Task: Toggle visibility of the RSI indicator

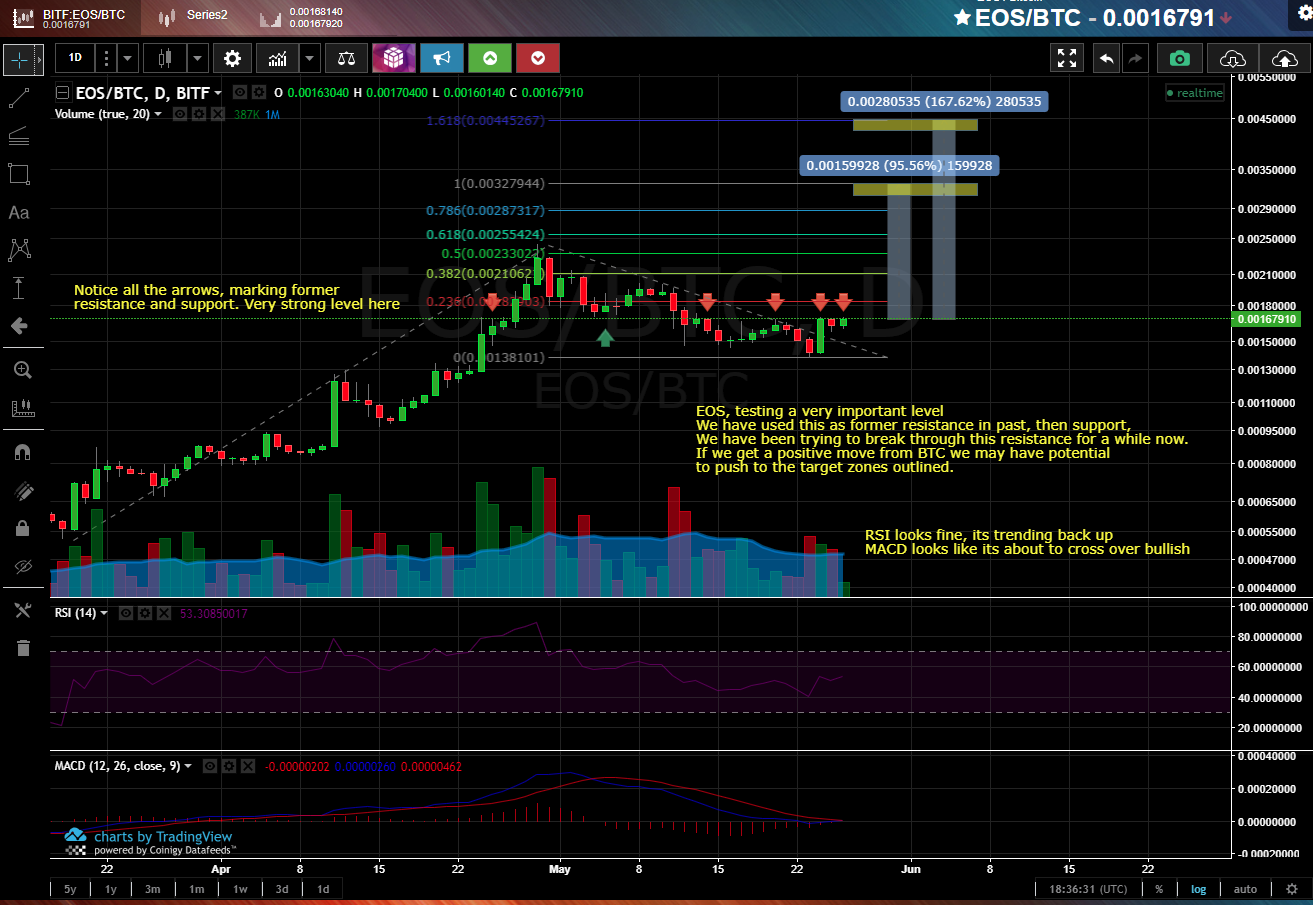Action: (x=126, y=613)
